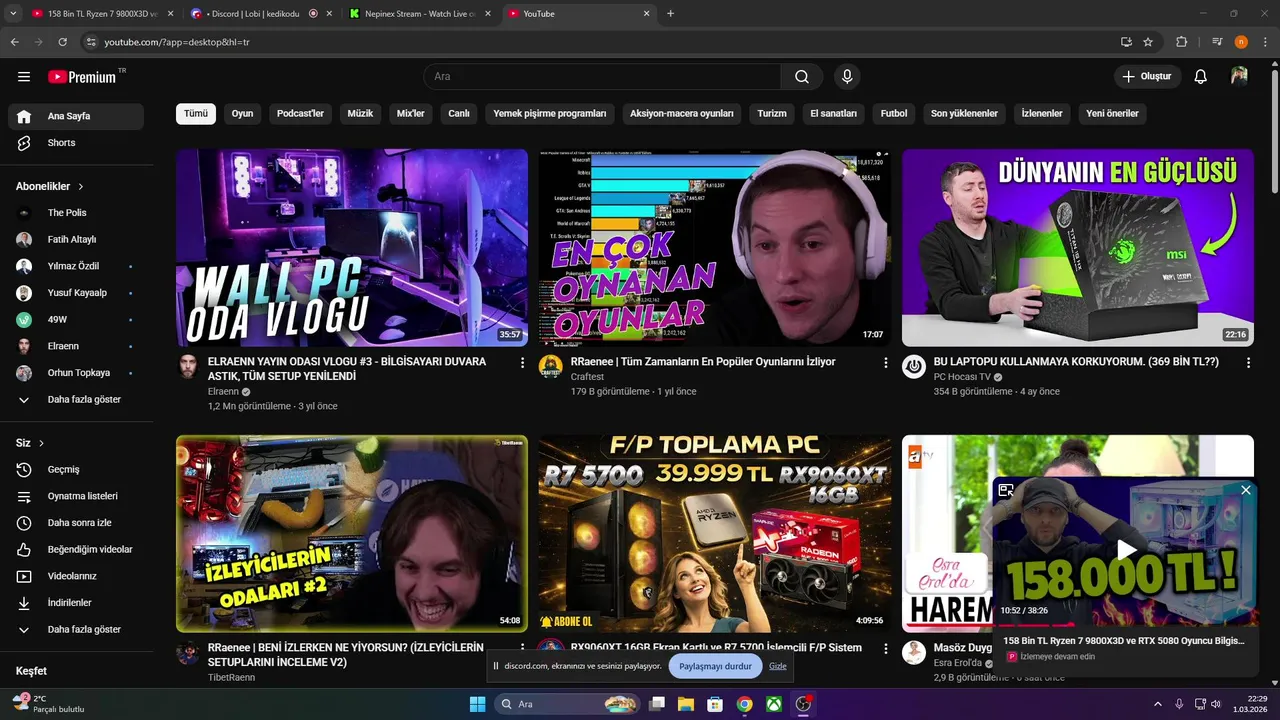The image size is (1280, 720).
Task: Close the miniplayer
Action: (x=1245, y=490)
